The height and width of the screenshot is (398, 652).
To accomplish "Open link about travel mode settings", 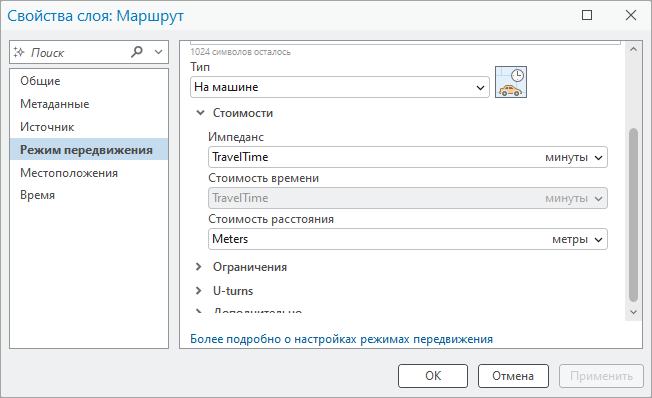I will coord(341,339).
